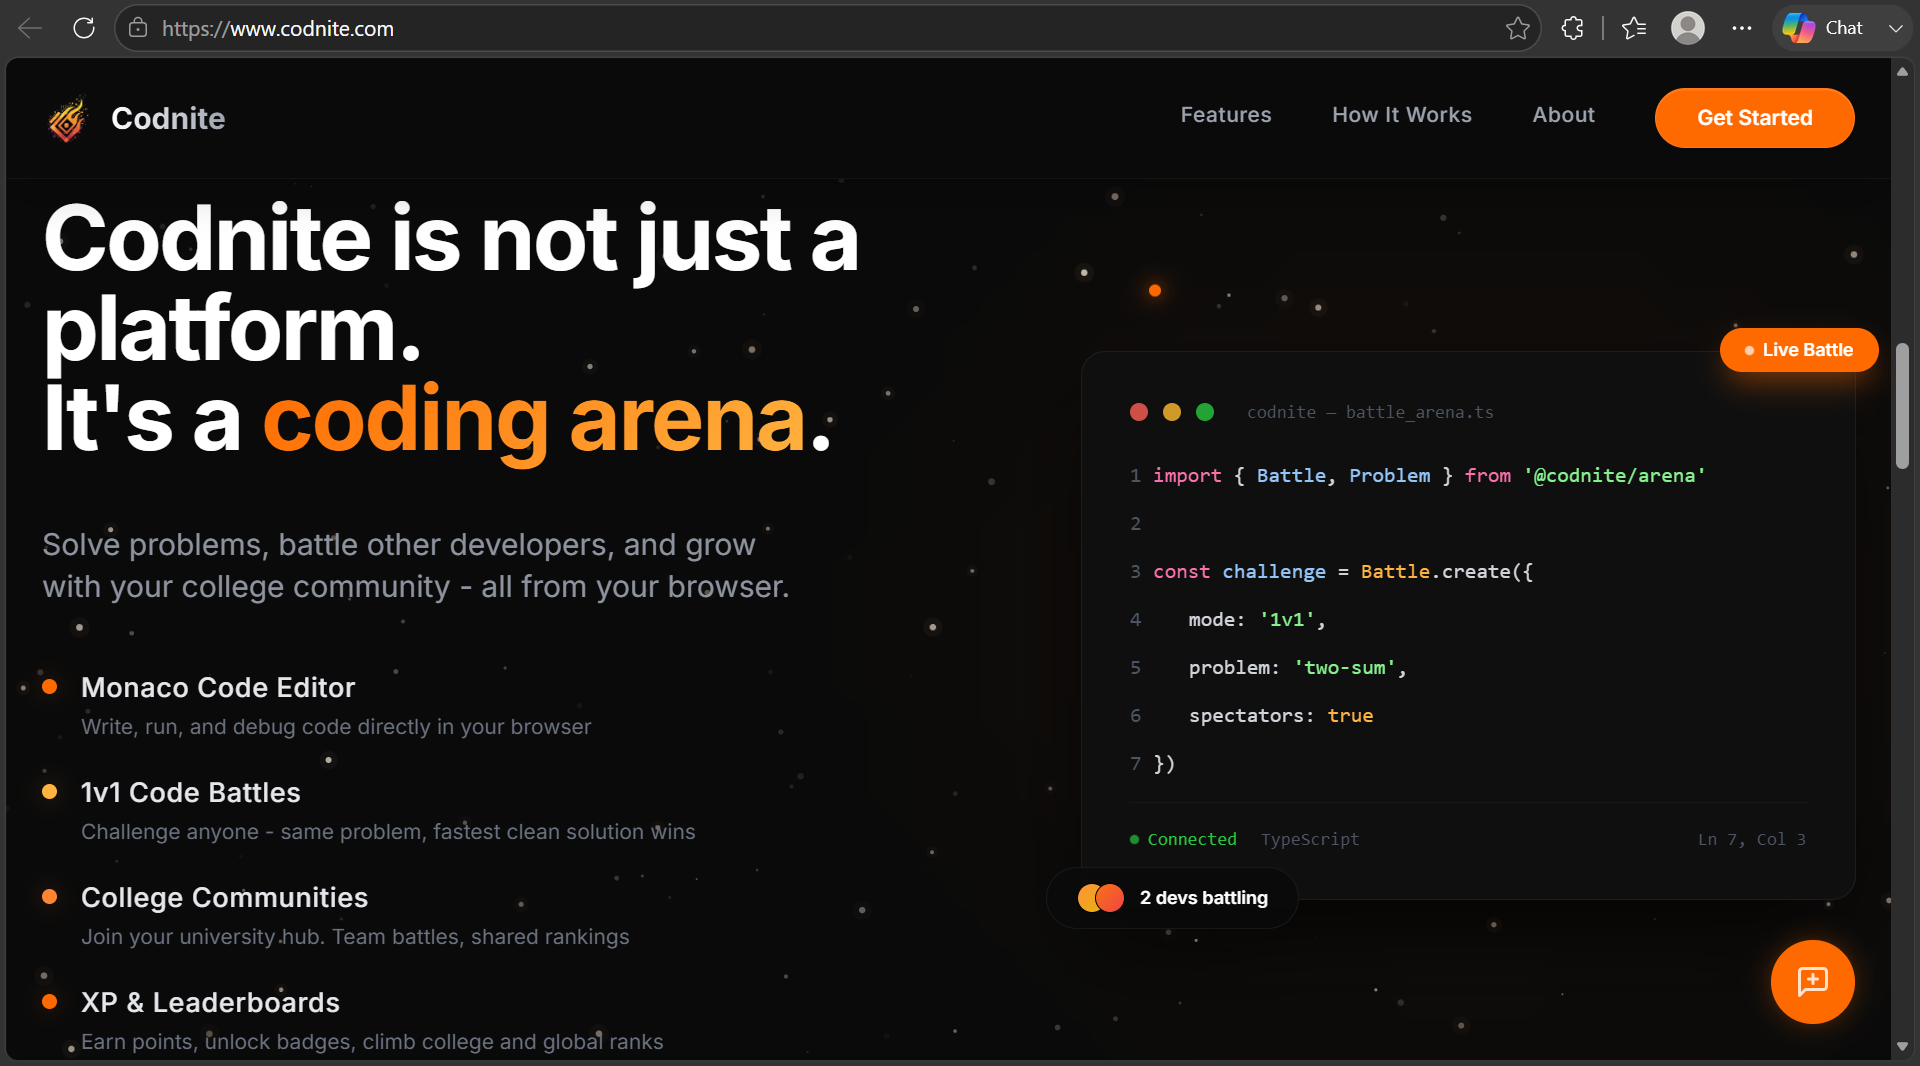The image size is (1920, 1066).
Task: Open the How It Works nav item
Action: 1402,115
